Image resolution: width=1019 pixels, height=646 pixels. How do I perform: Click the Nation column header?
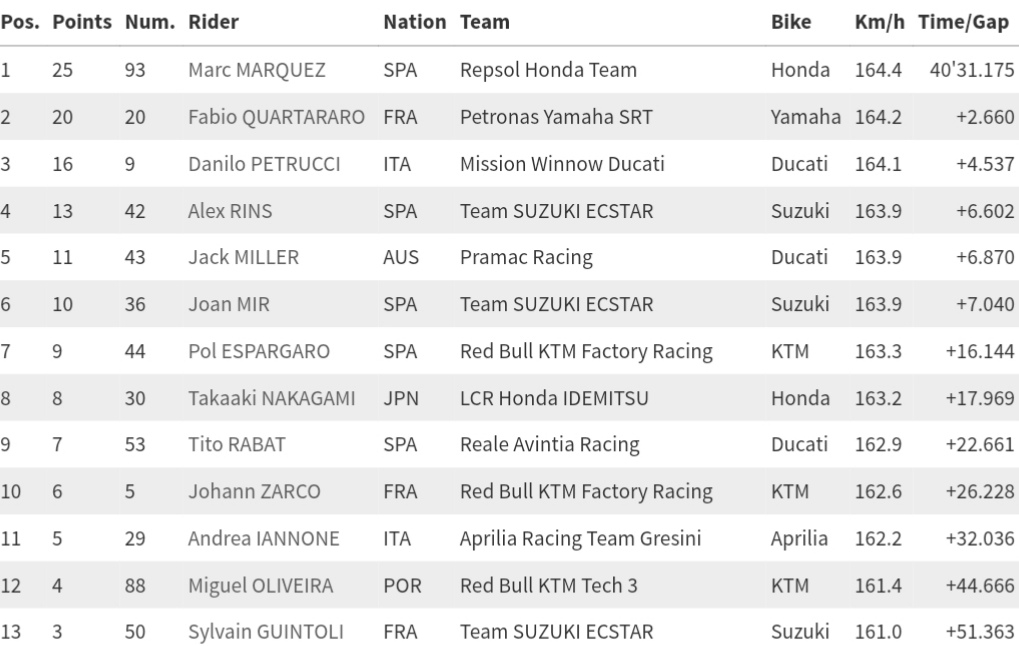pyautogui.click(x=415, y=22)
